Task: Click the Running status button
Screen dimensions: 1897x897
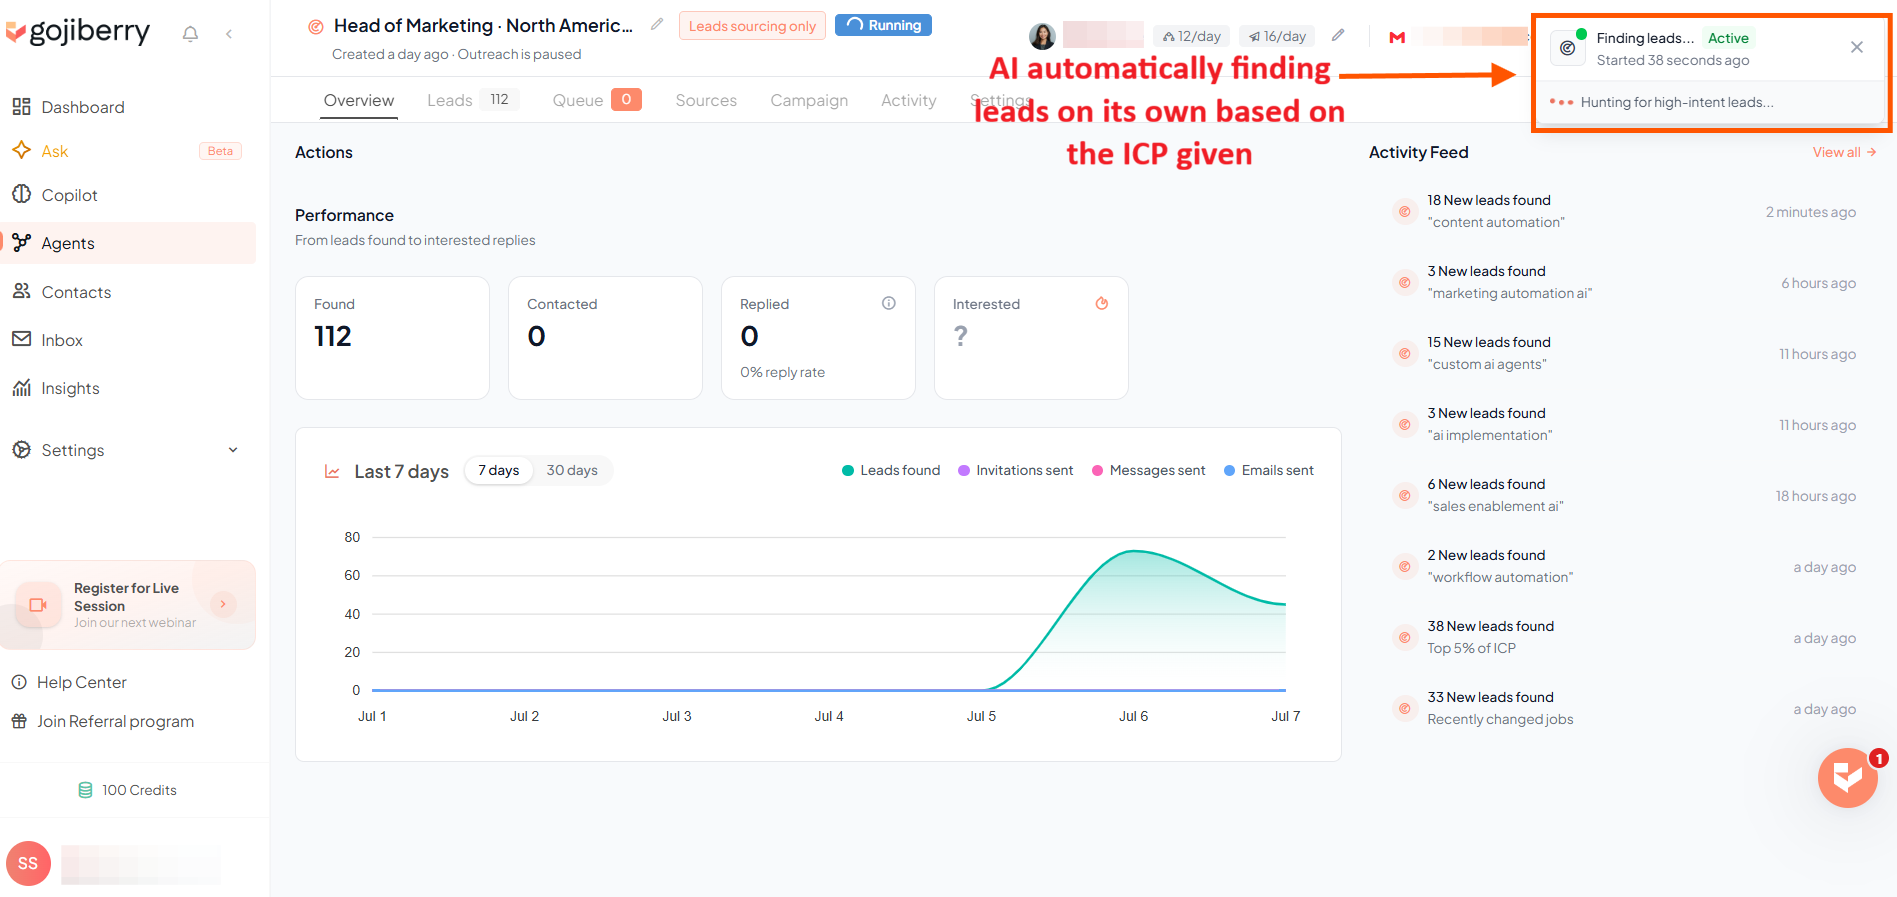Action: (883, 25)
